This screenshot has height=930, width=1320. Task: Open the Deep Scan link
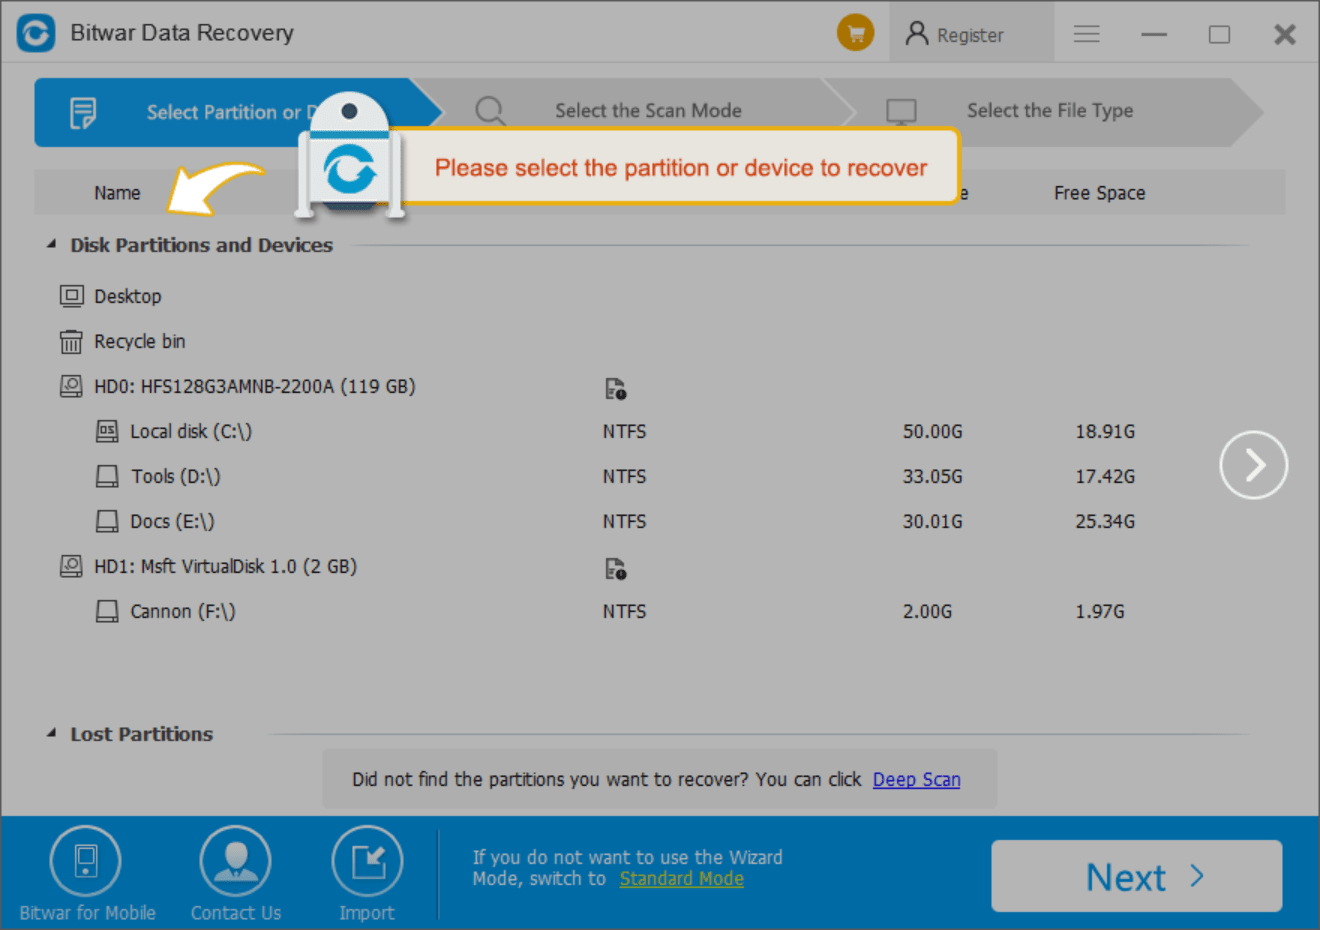tap(916, 780)
